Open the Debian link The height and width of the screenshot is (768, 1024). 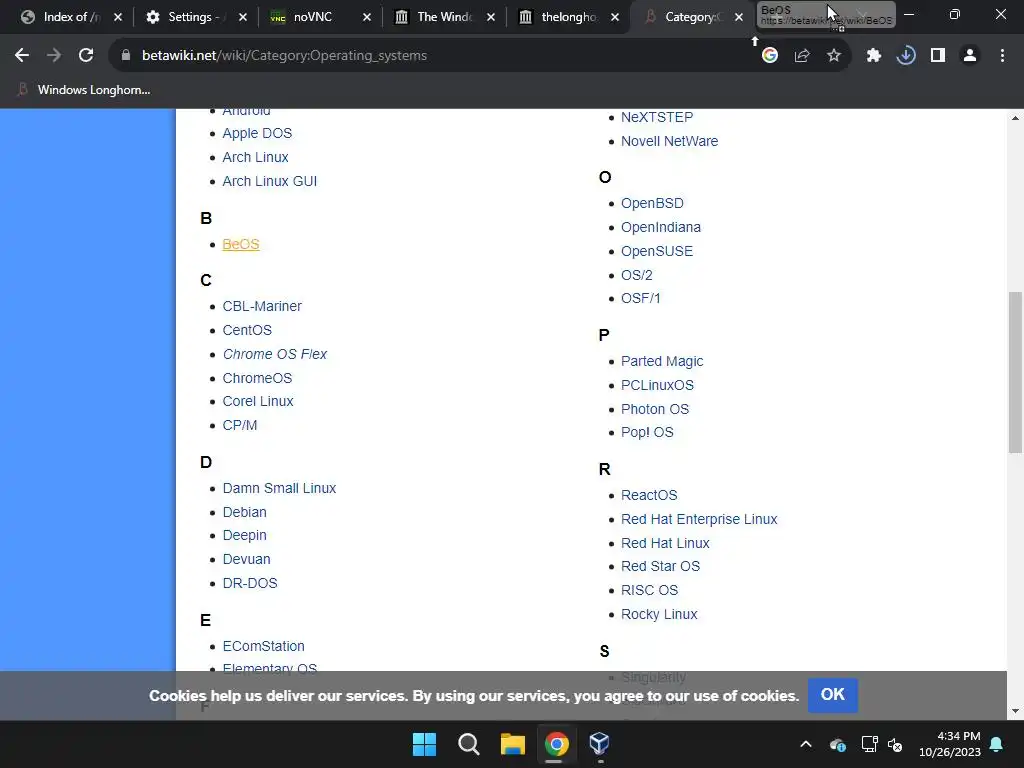244,512
